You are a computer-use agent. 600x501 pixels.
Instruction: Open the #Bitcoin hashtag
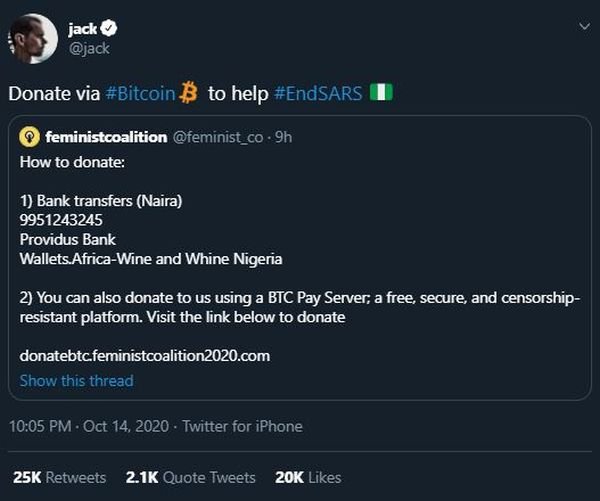[141, 93]
